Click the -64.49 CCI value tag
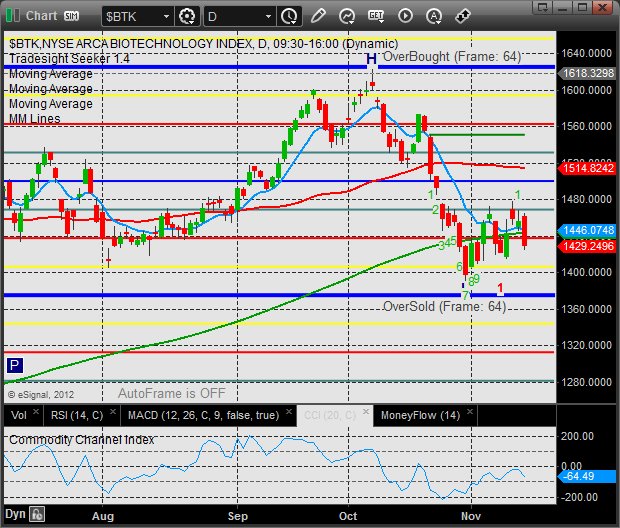 [587, 476]
